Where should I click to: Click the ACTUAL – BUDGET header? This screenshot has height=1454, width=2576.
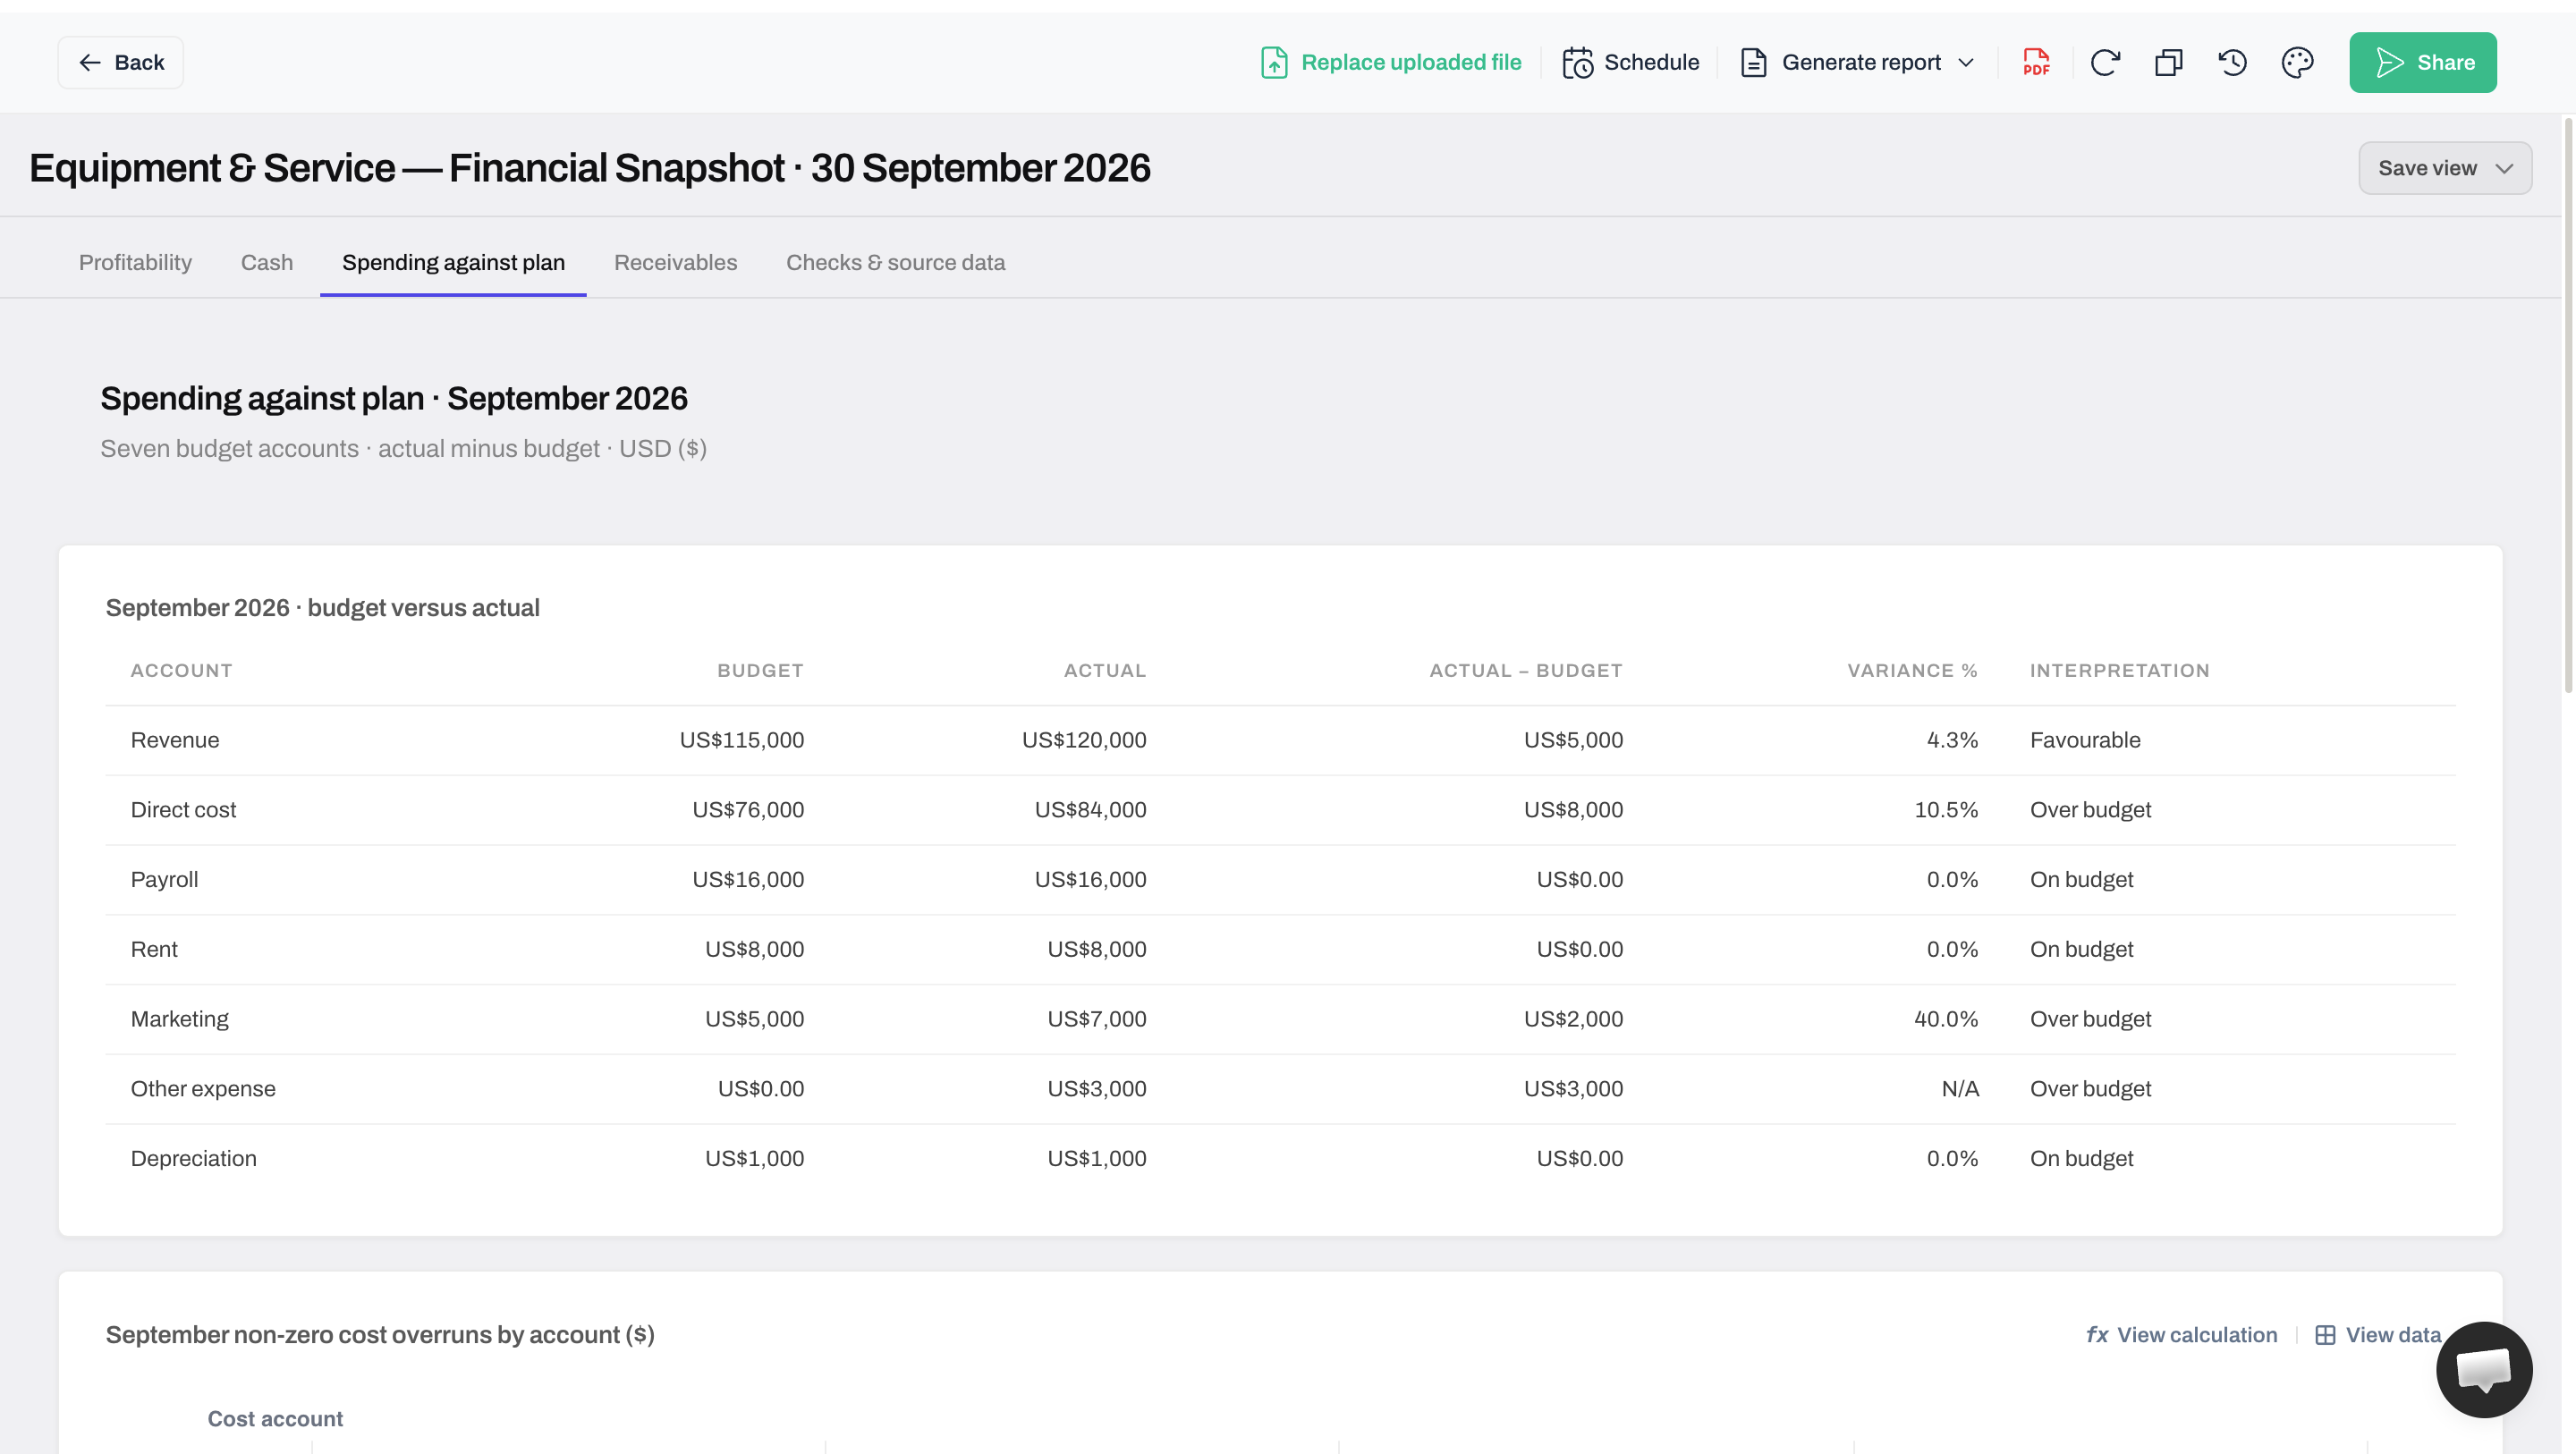click(1525, 671)
